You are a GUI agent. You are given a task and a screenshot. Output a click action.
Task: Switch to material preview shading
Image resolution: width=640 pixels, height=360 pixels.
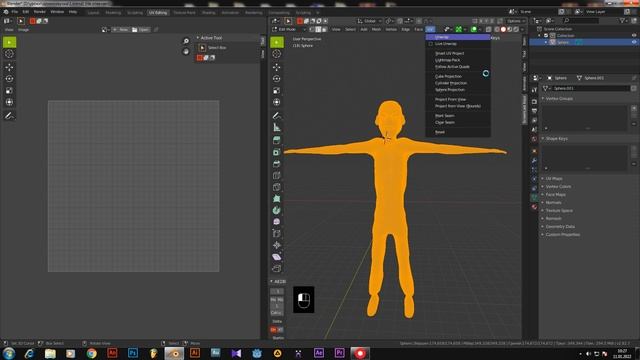(x=509, y=29)
